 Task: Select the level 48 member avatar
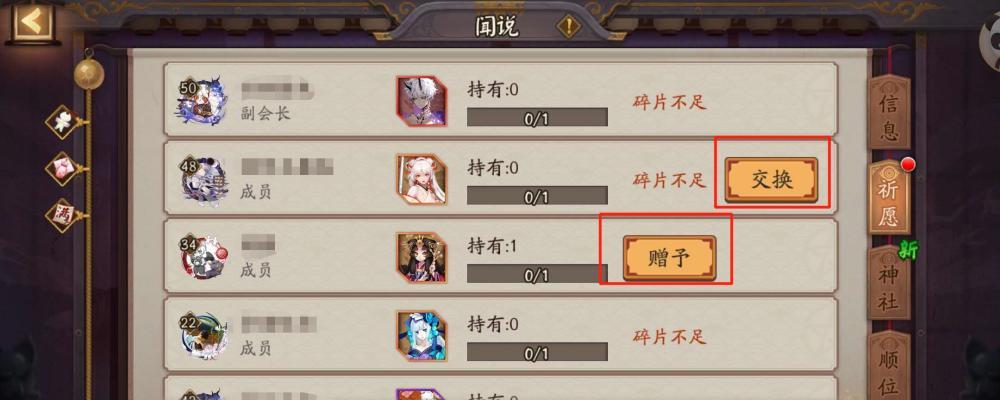coord(202,181)
